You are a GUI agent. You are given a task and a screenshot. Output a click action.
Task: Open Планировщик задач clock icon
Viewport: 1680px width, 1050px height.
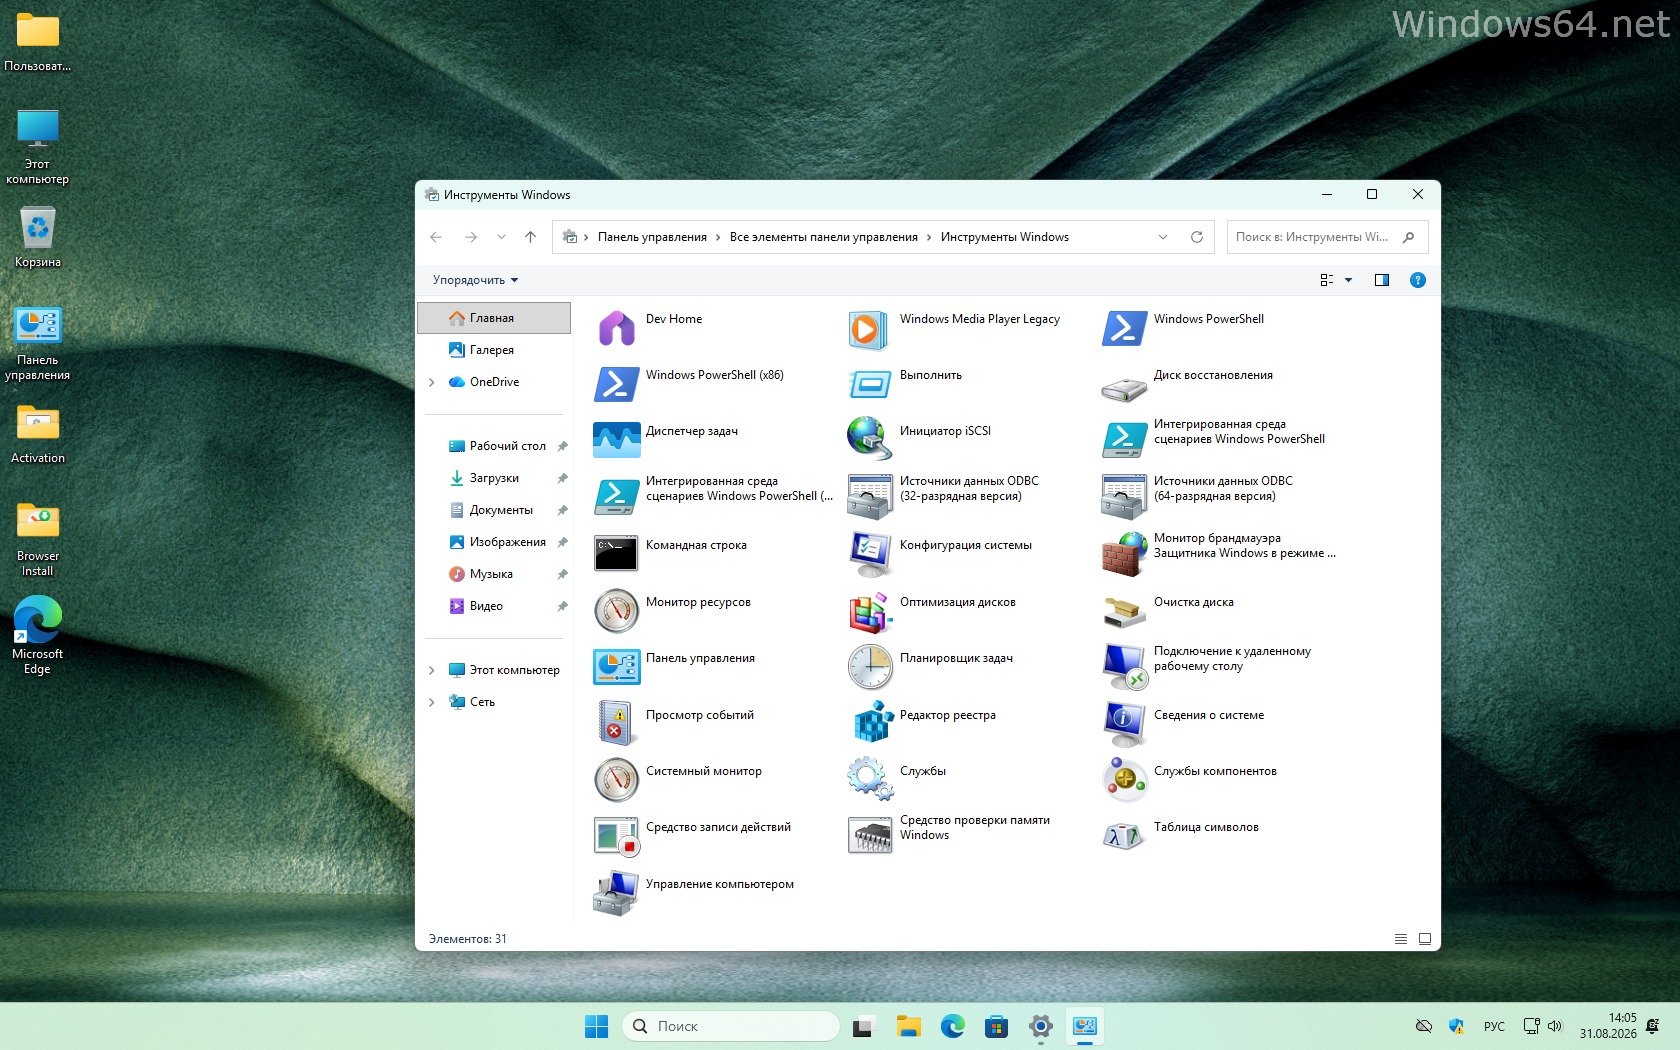click(870, 666)
